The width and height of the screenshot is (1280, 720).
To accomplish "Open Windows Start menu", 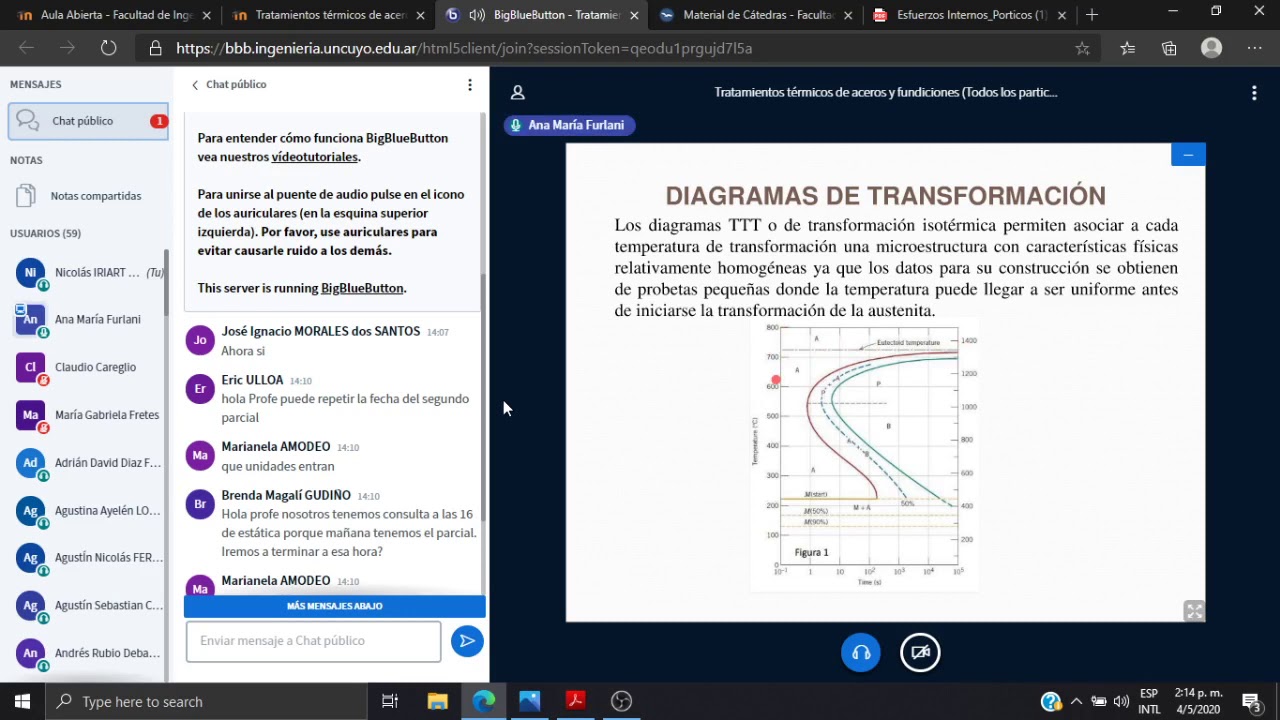I will point(22,701).
